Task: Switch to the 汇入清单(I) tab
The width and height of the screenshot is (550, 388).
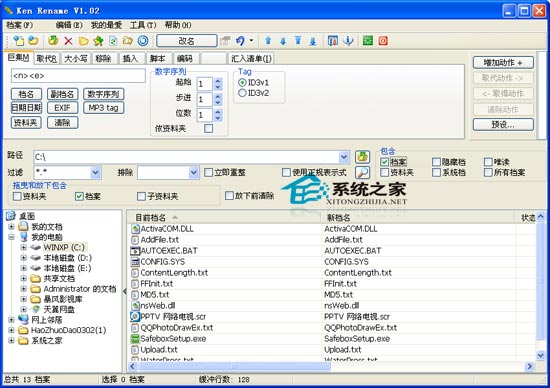Action: pyautogui.click(x=251, y=59)
